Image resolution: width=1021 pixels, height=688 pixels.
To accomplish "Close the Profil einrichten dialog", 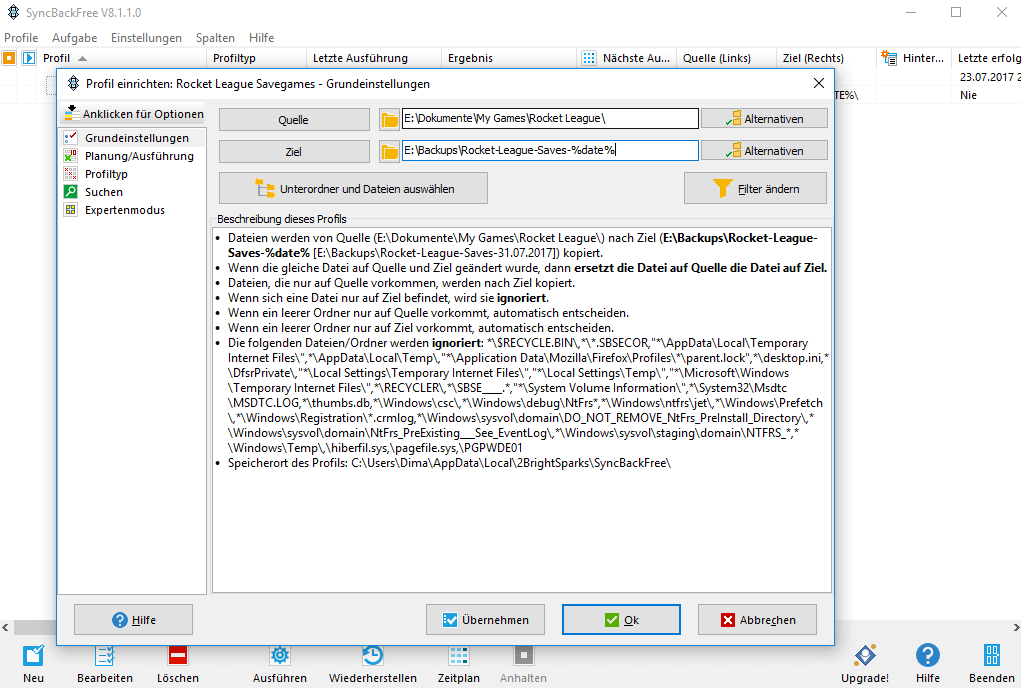I will point(818,83).
